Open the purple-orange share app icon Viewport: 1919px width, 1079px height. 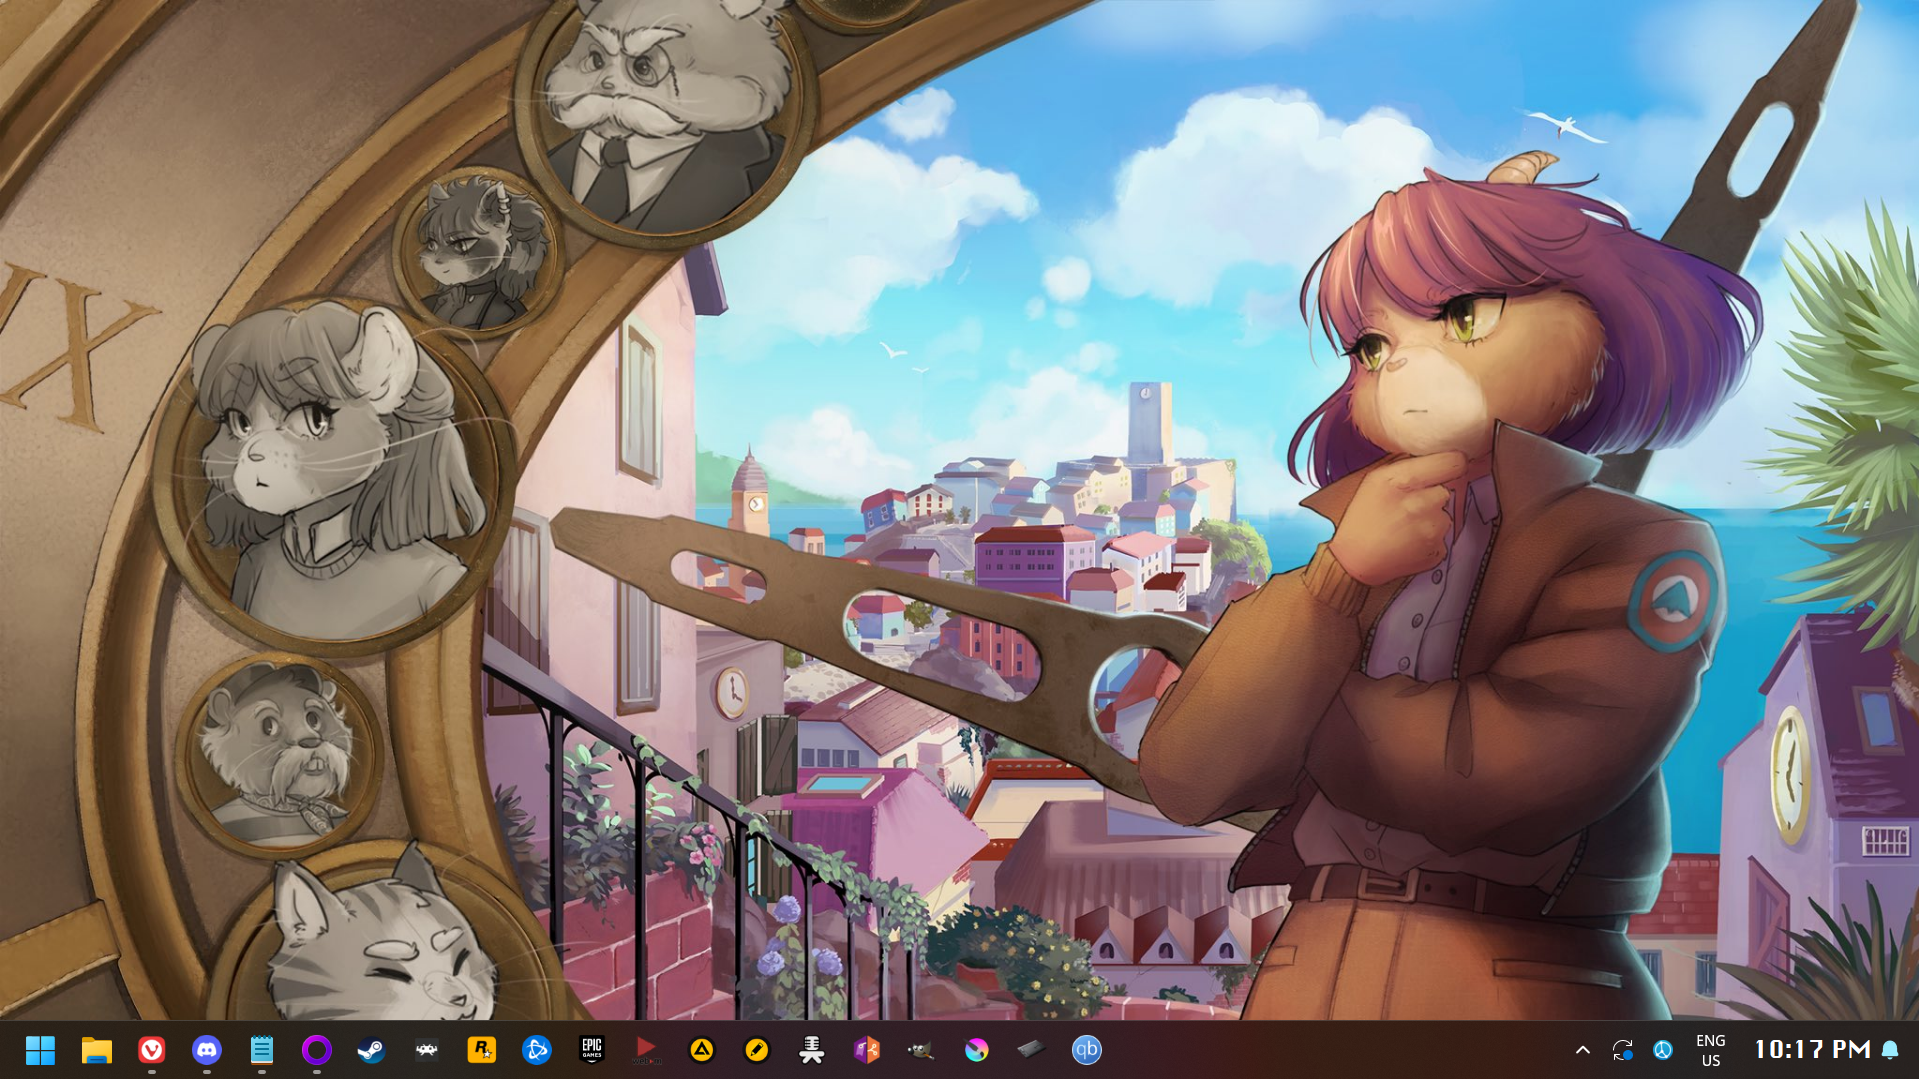point(867,1050)
